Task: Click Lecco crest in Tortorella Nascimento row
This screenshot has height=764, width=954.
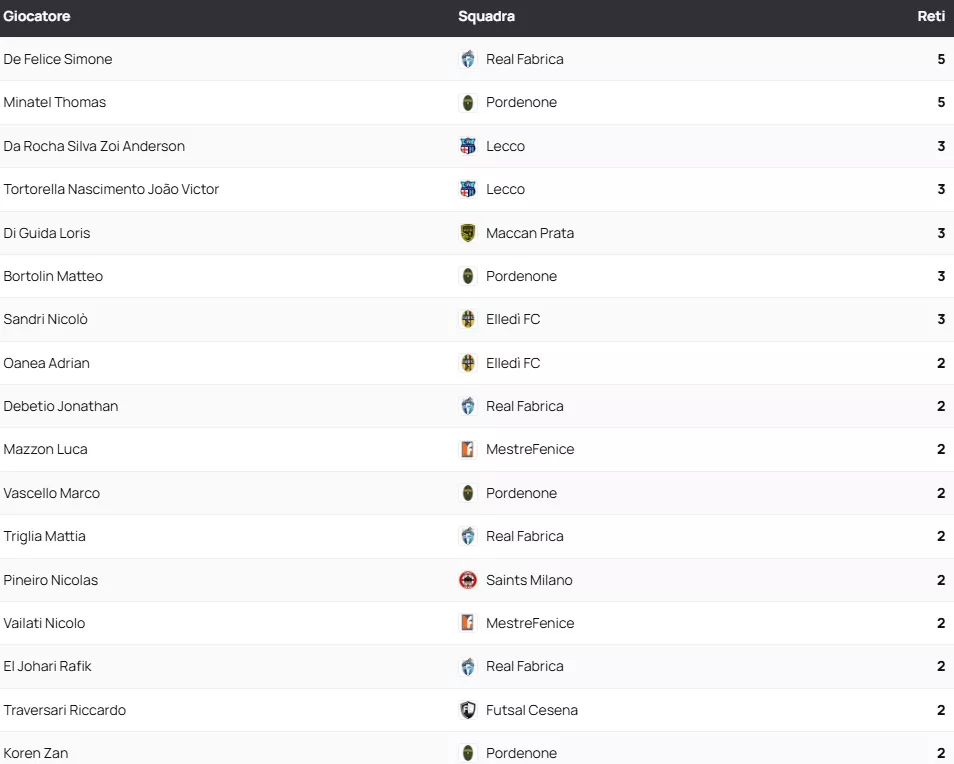Action: [x=467, y=189]
